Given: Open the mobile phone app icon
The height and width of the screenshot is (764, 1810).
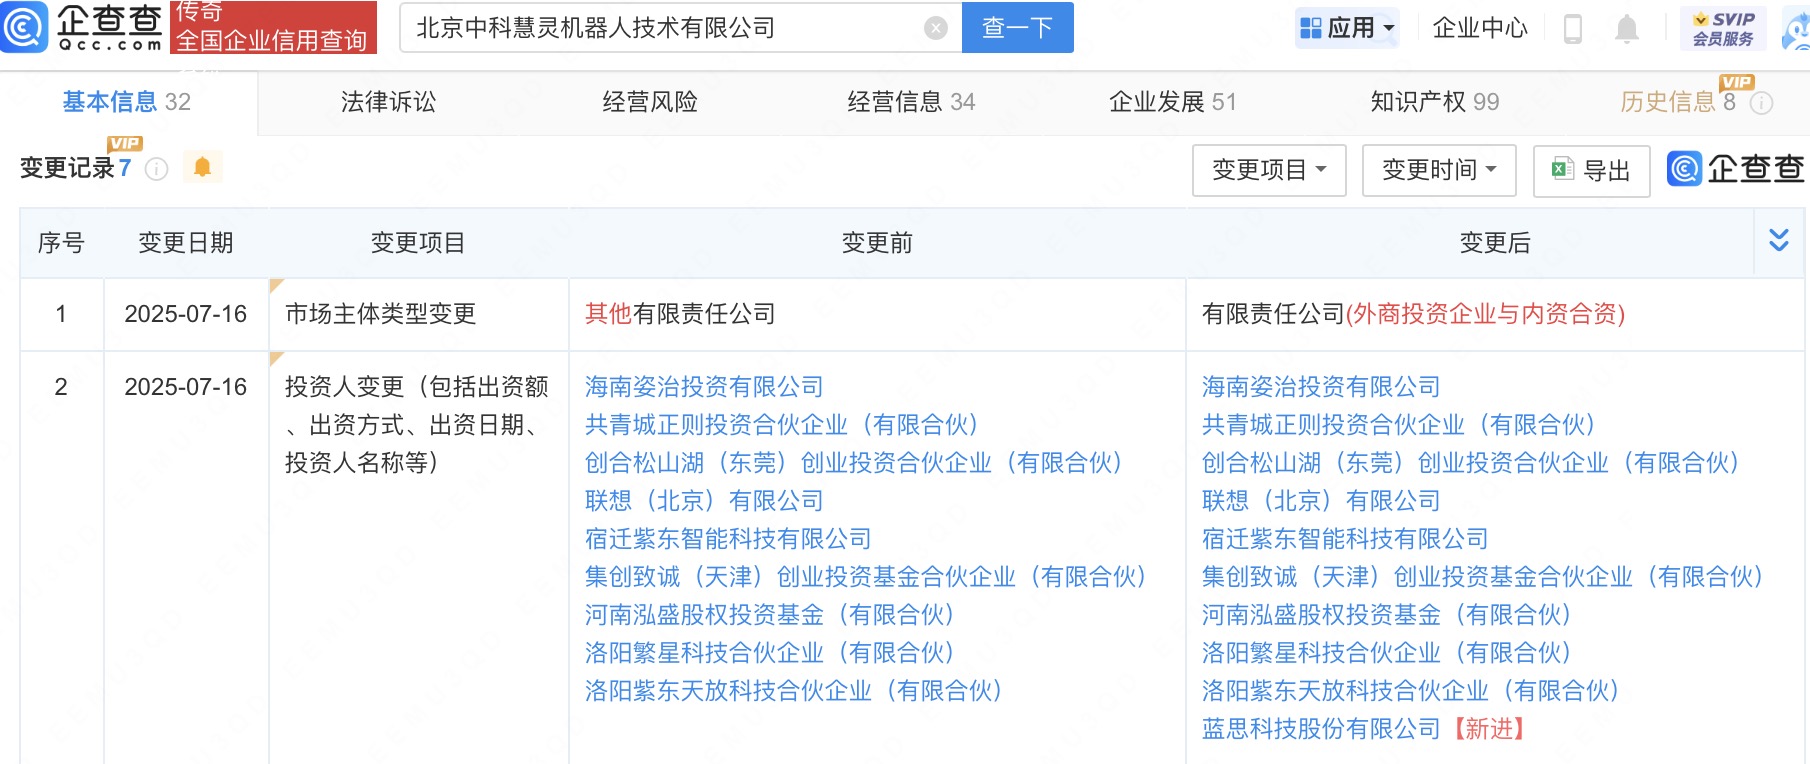Looking at the screenshot, I should pos(1573,29).
